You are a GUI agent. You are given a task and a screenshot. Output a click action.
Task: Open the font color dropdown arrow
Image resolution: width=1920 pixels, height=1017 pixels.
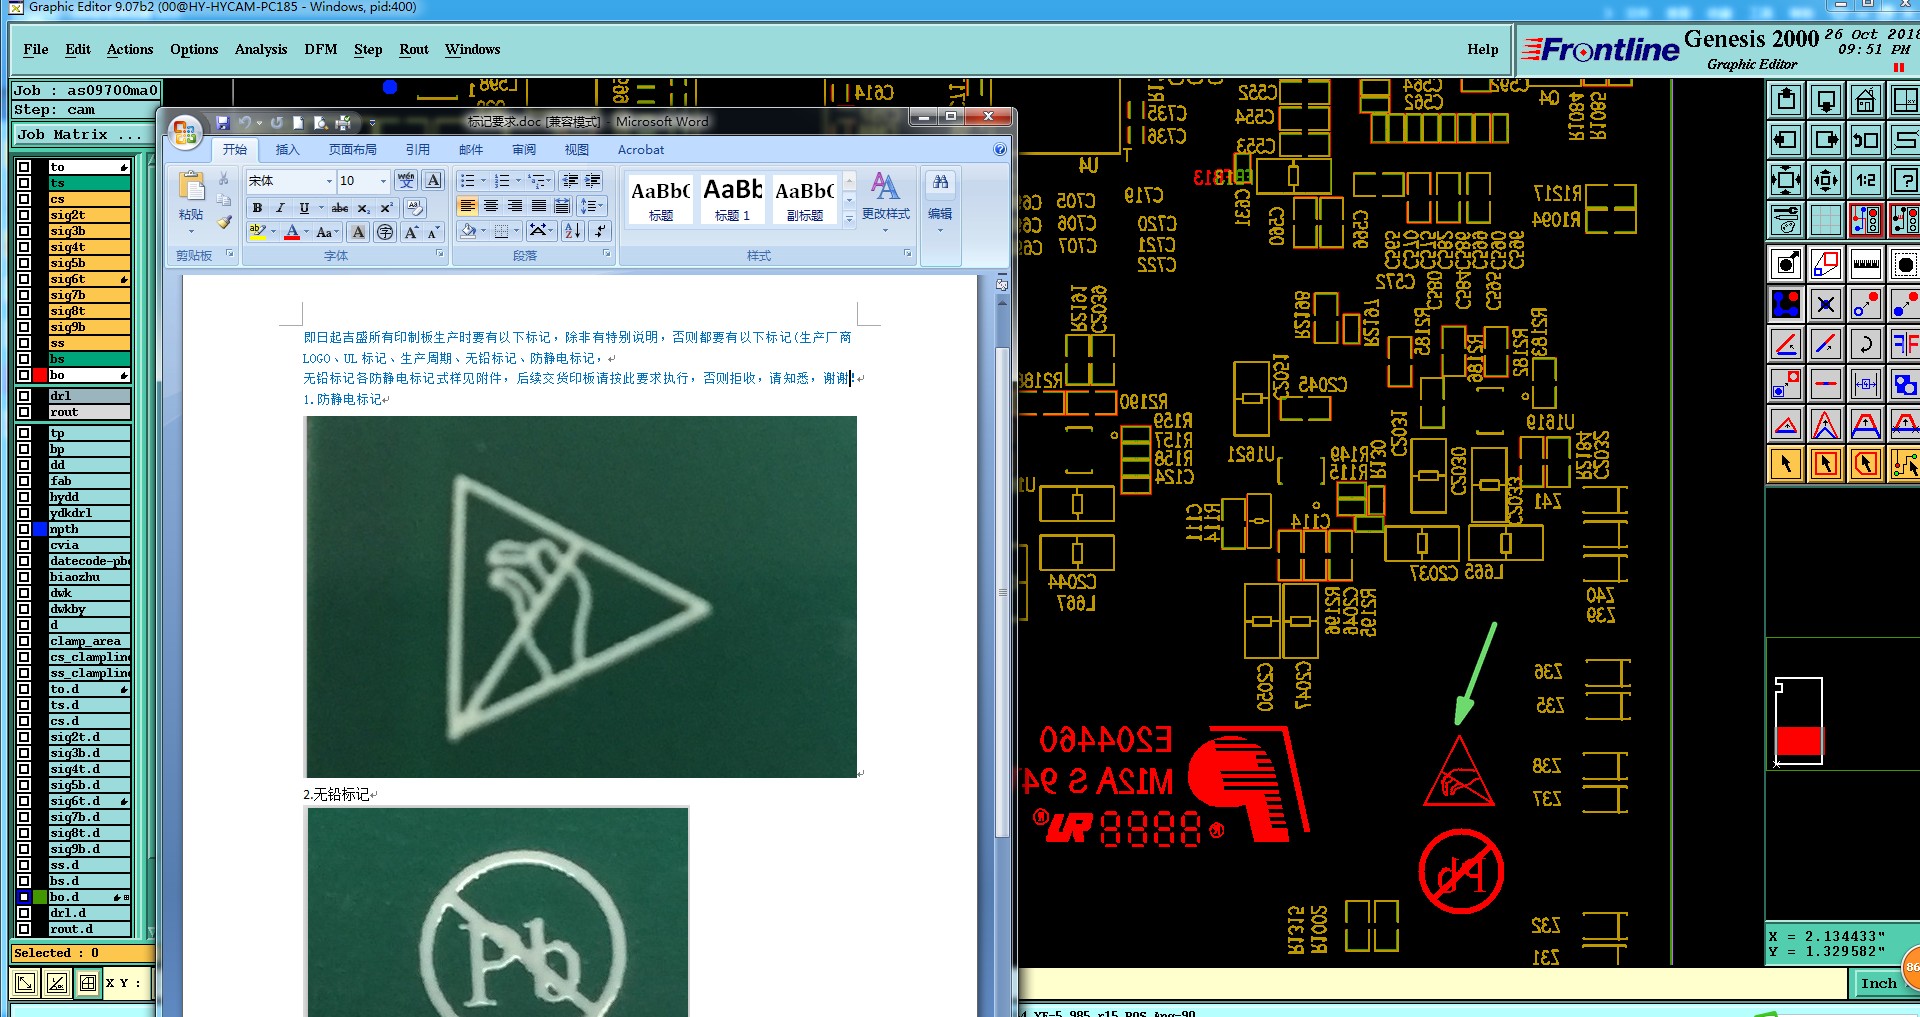click(x=307, y=232)
